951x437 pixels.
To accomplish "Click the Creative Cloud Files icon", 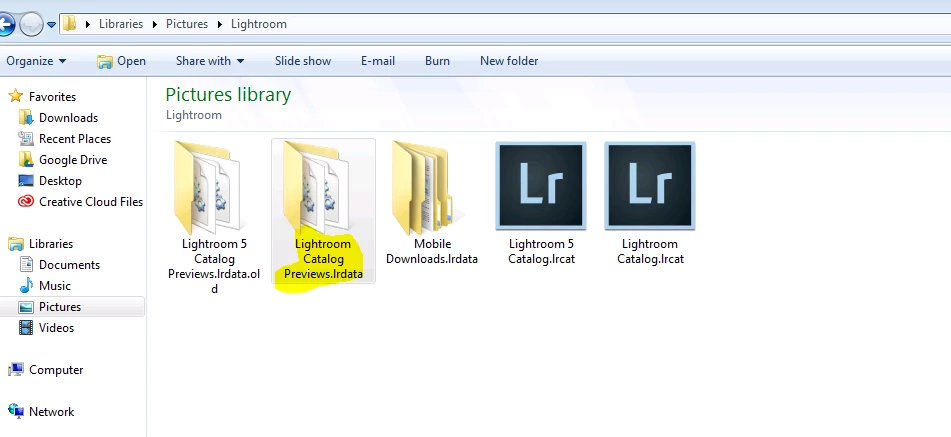I will click(25, 202).
